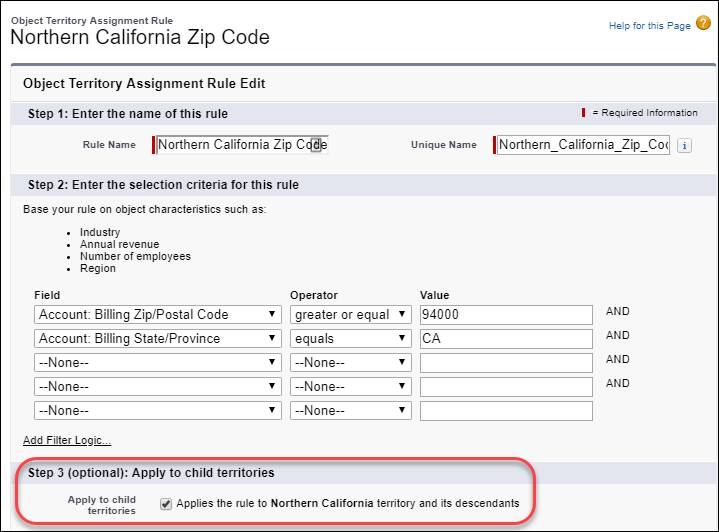This screenshot has width=719, height=532.
Task: Click into the Unique Name text field
Action: point(583,145)
